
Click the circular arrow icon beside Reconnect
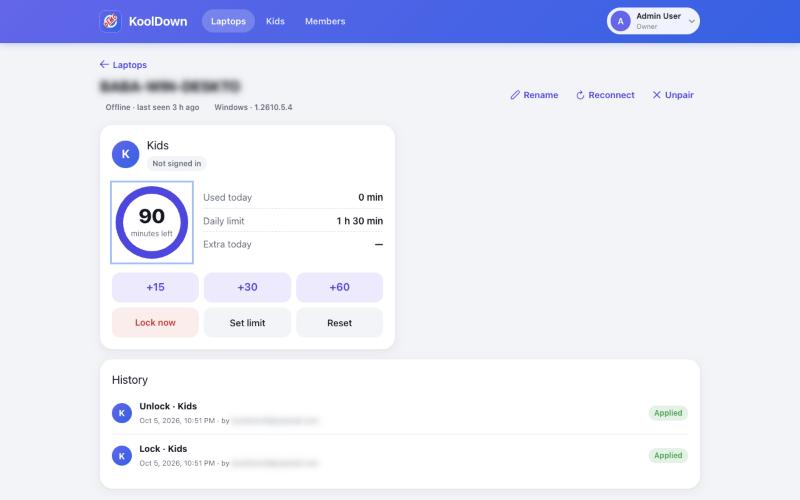(x=580, y=95)
